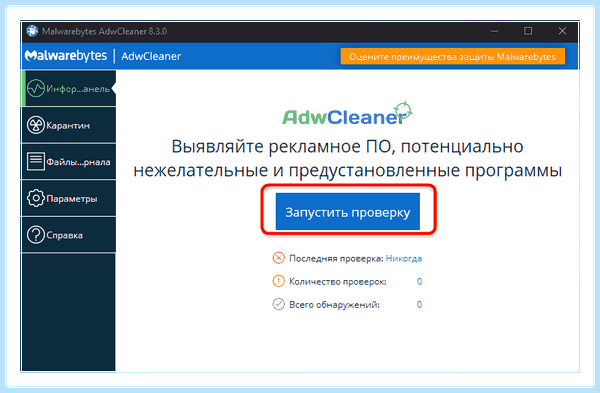Click the settings gear icon

click(36, 198)
